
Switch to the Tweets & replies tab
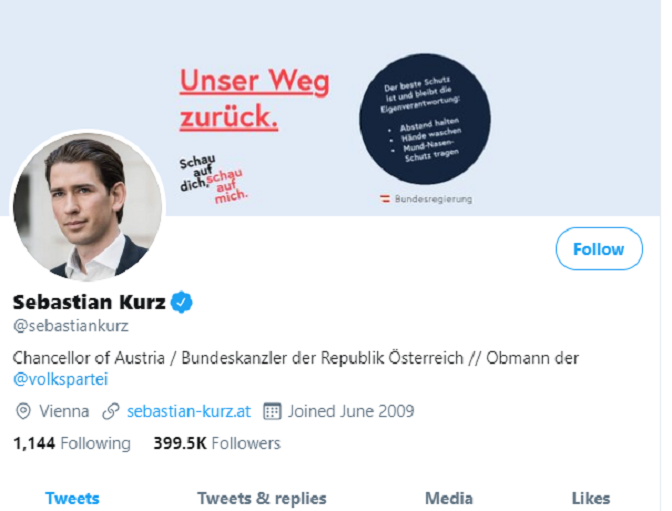(262, 498)
